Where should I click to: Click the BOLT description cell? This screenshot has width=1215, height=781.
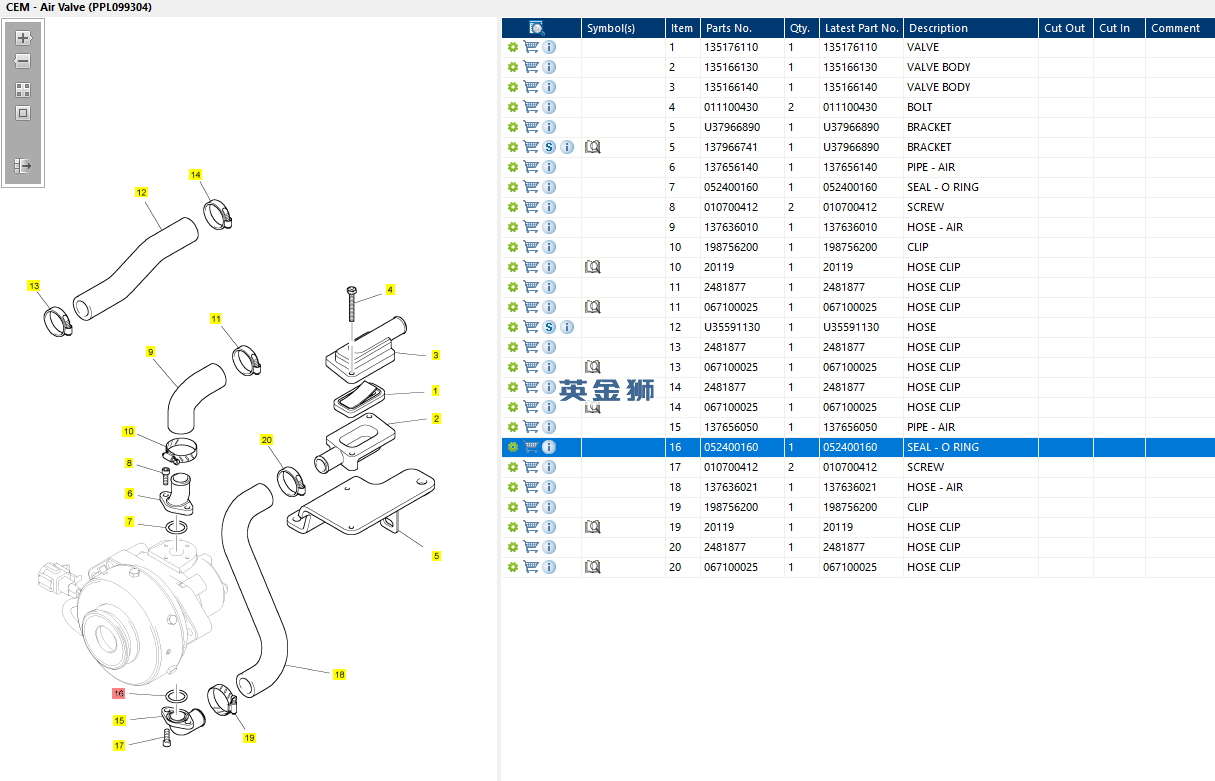tap(920, 107)
